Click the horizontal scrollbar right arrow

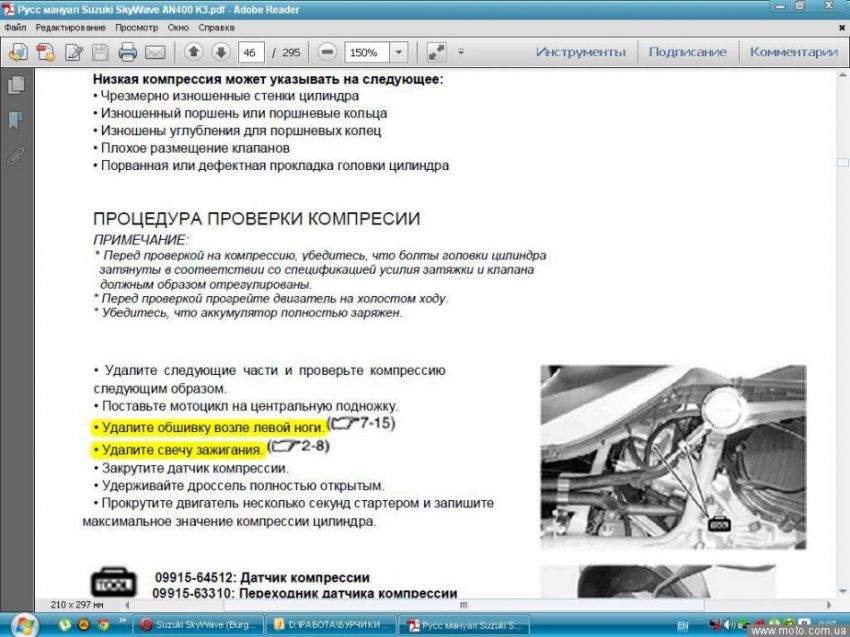(x=828, y=604)
